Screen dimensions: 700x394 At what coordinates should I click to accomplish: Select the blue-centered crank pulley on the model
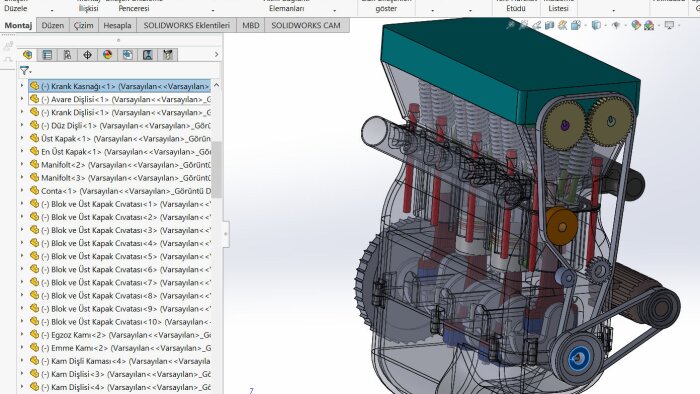579,358
